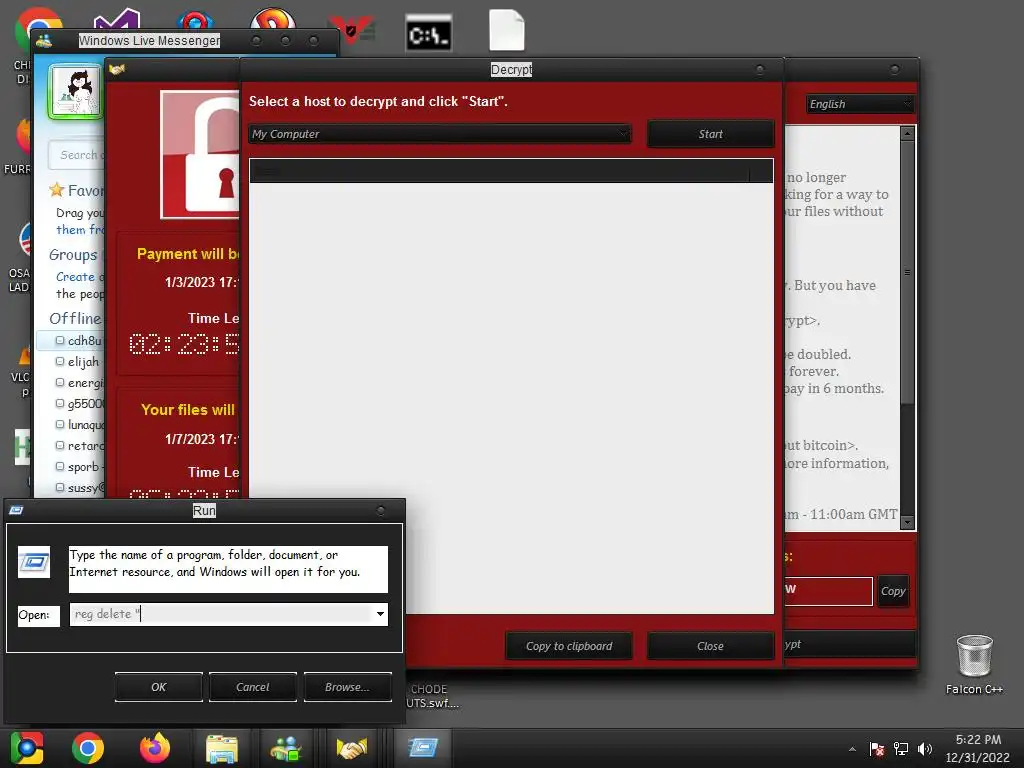Open the file explorer taskbar icon
1024x768 pixels.
pyautogui.click(x=222, y=748)
